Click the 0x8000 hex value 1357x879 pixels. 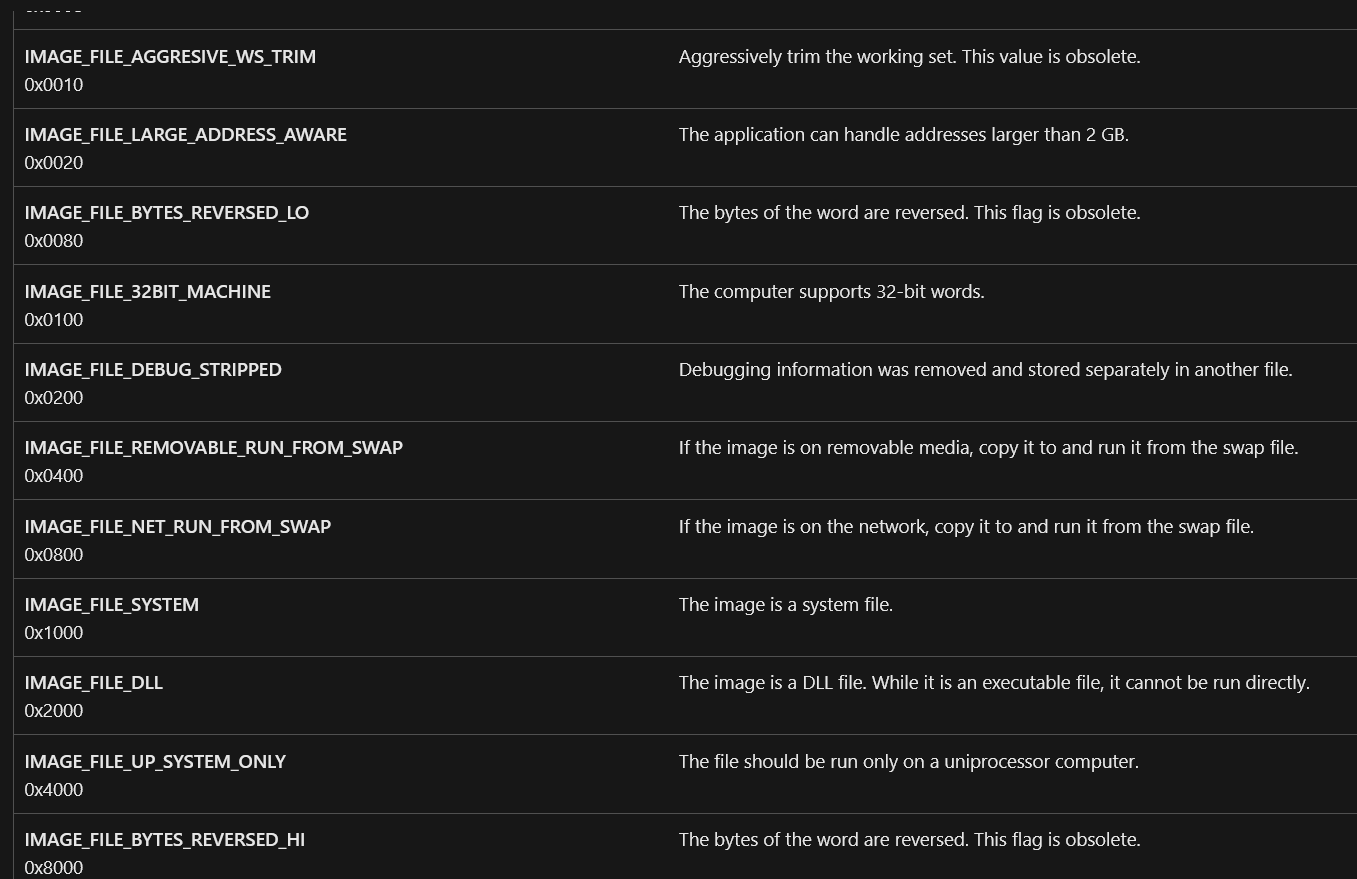point(54,868)
